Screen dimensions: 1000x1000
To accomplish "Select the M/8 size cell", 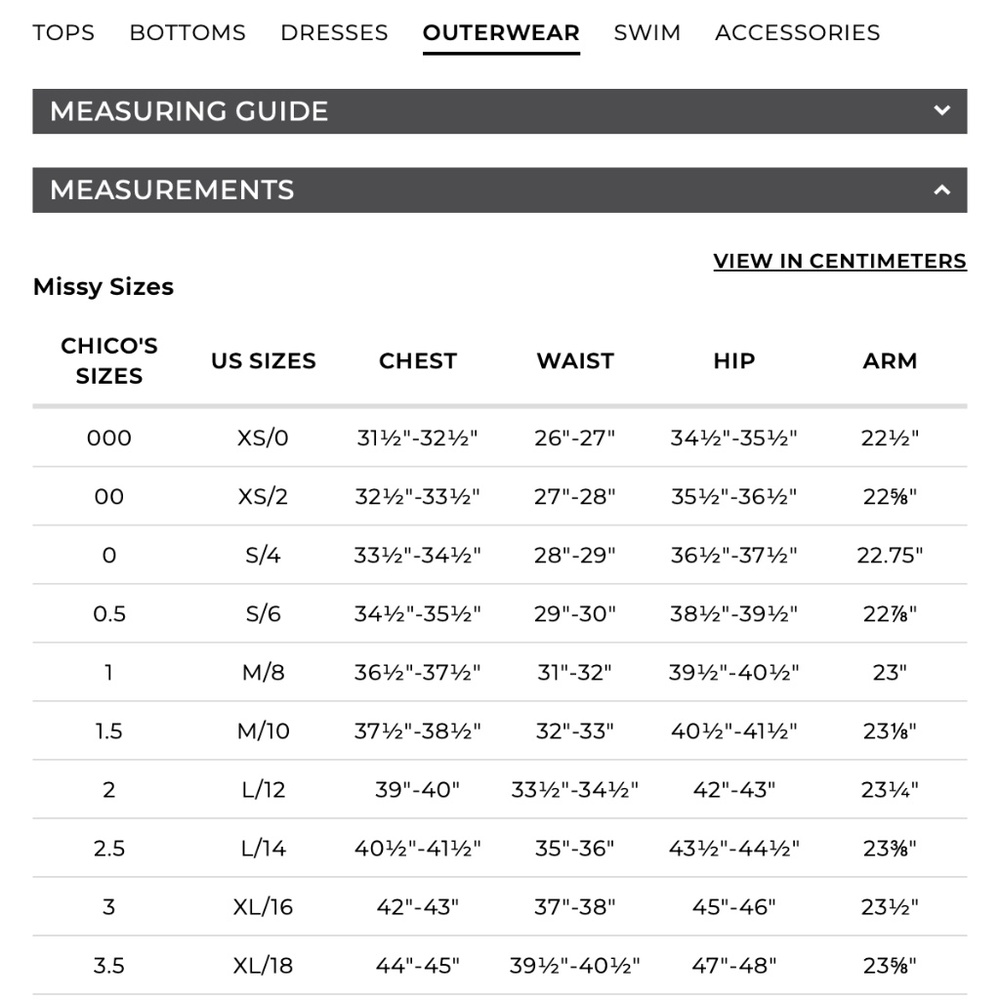I will click(263, 673).
